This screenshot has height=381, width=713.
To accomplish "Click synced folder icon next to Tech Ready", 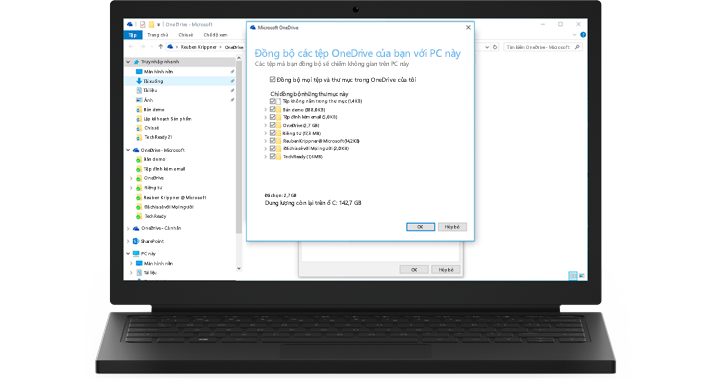I will pos(139,216).
